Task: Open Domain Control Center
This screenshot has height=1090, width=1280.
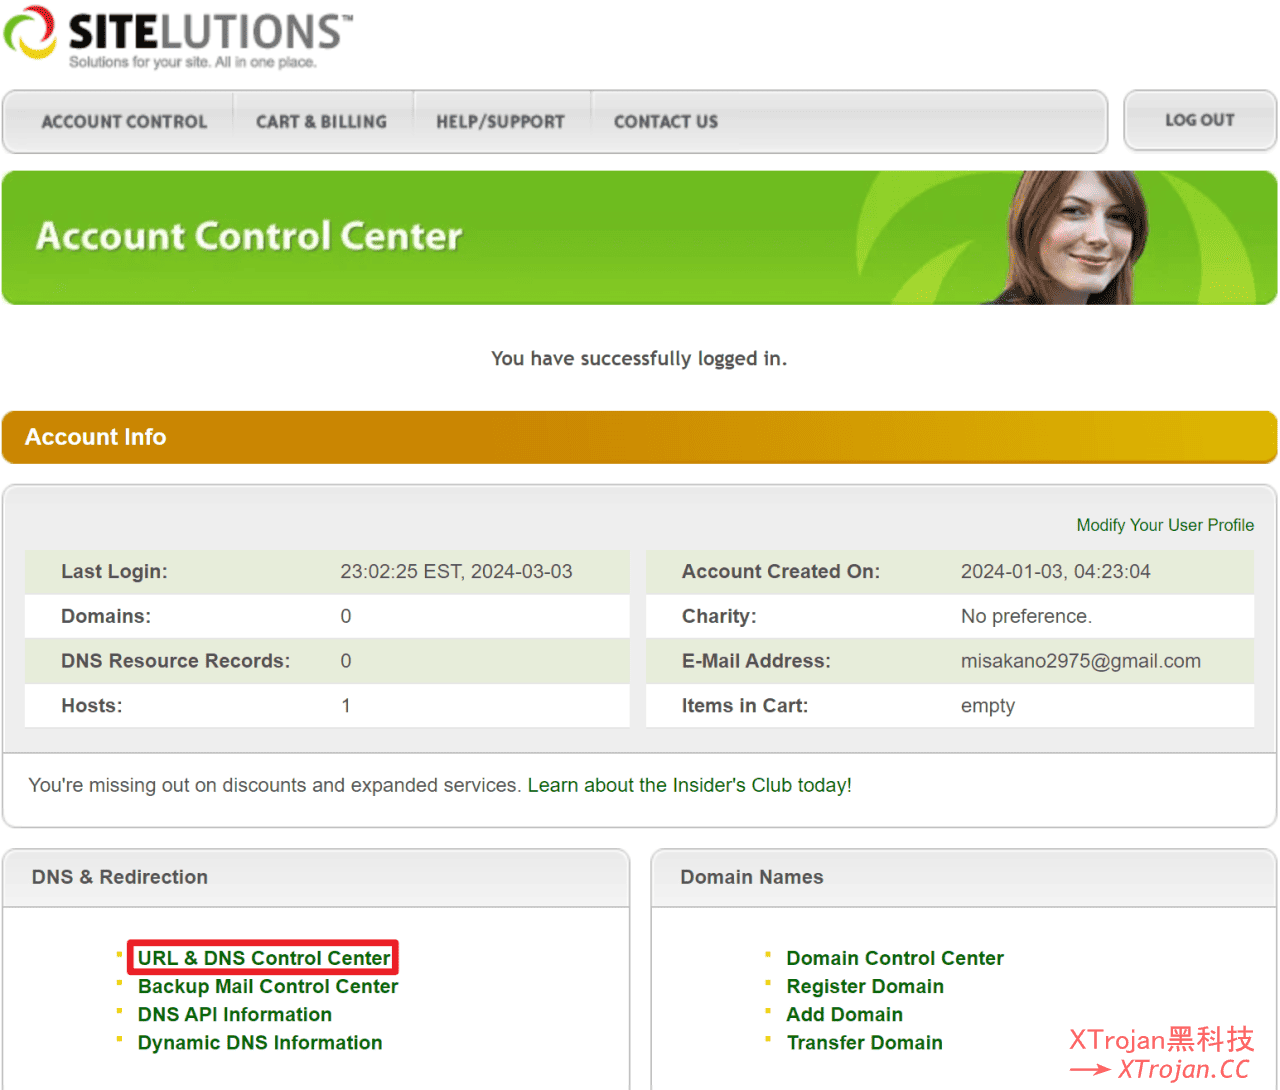Action: [895, 958]
